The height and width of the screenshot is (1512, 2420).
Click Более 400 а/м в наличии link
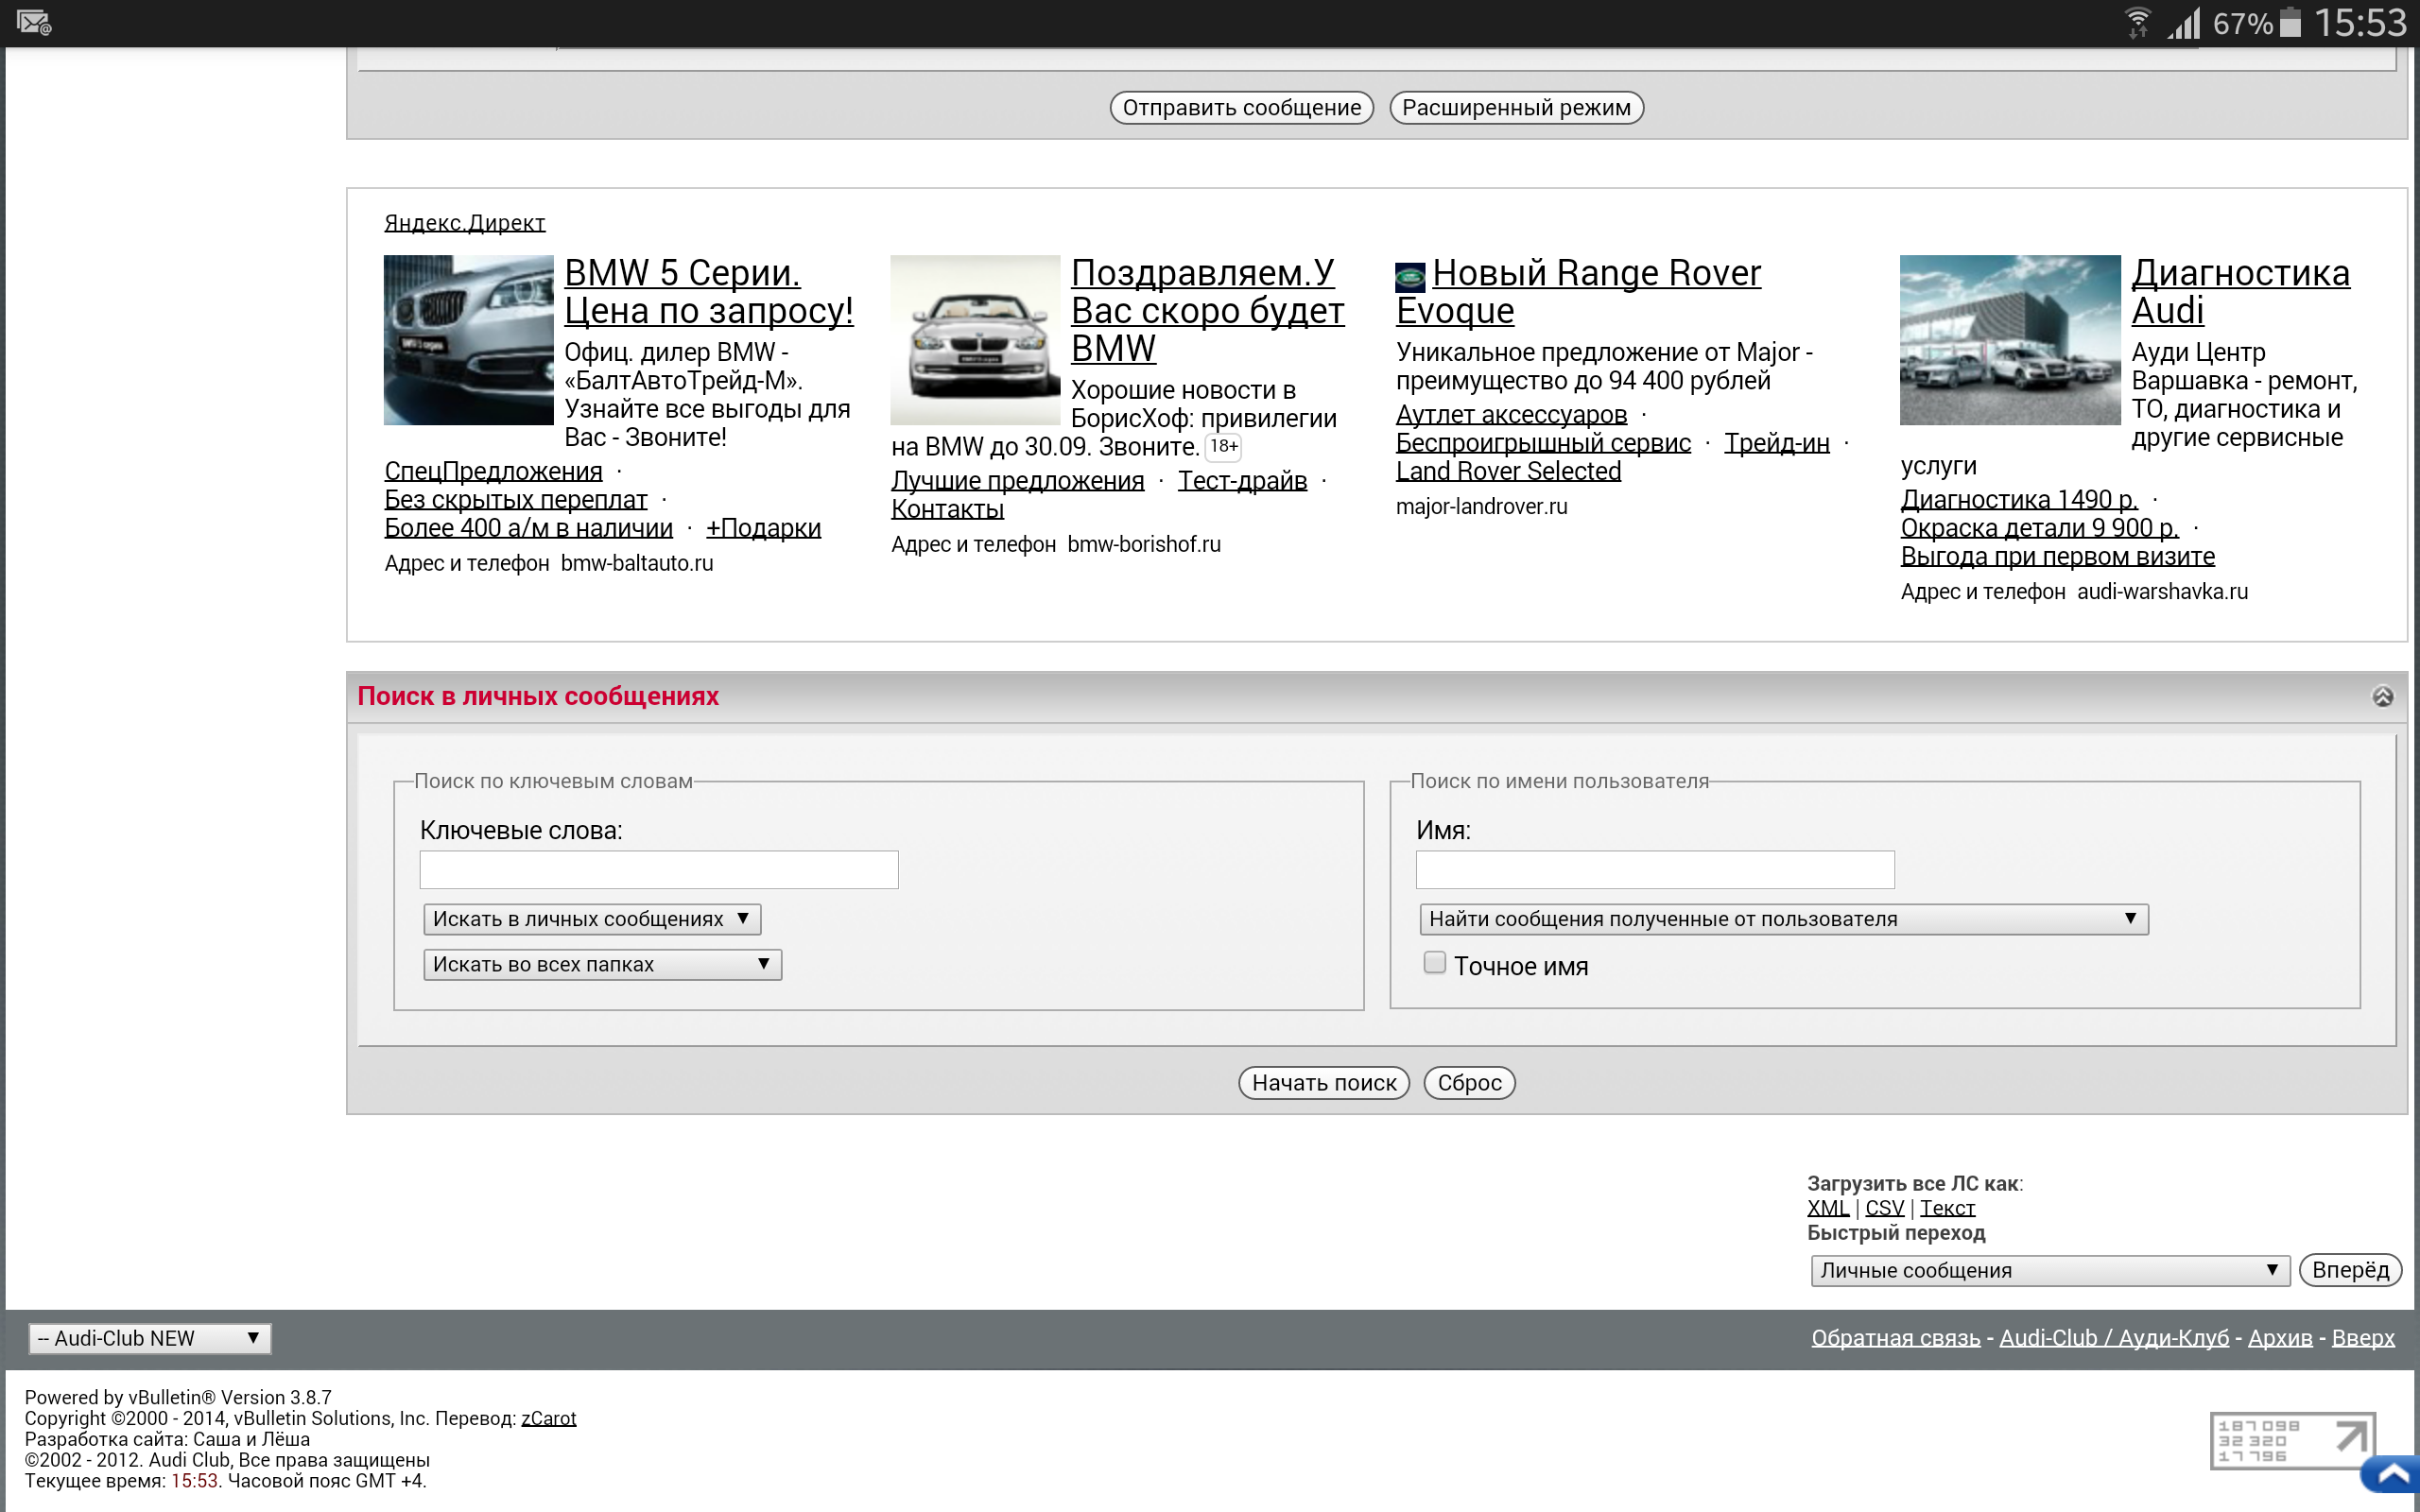pyautogui.click(x=528, y=528)
